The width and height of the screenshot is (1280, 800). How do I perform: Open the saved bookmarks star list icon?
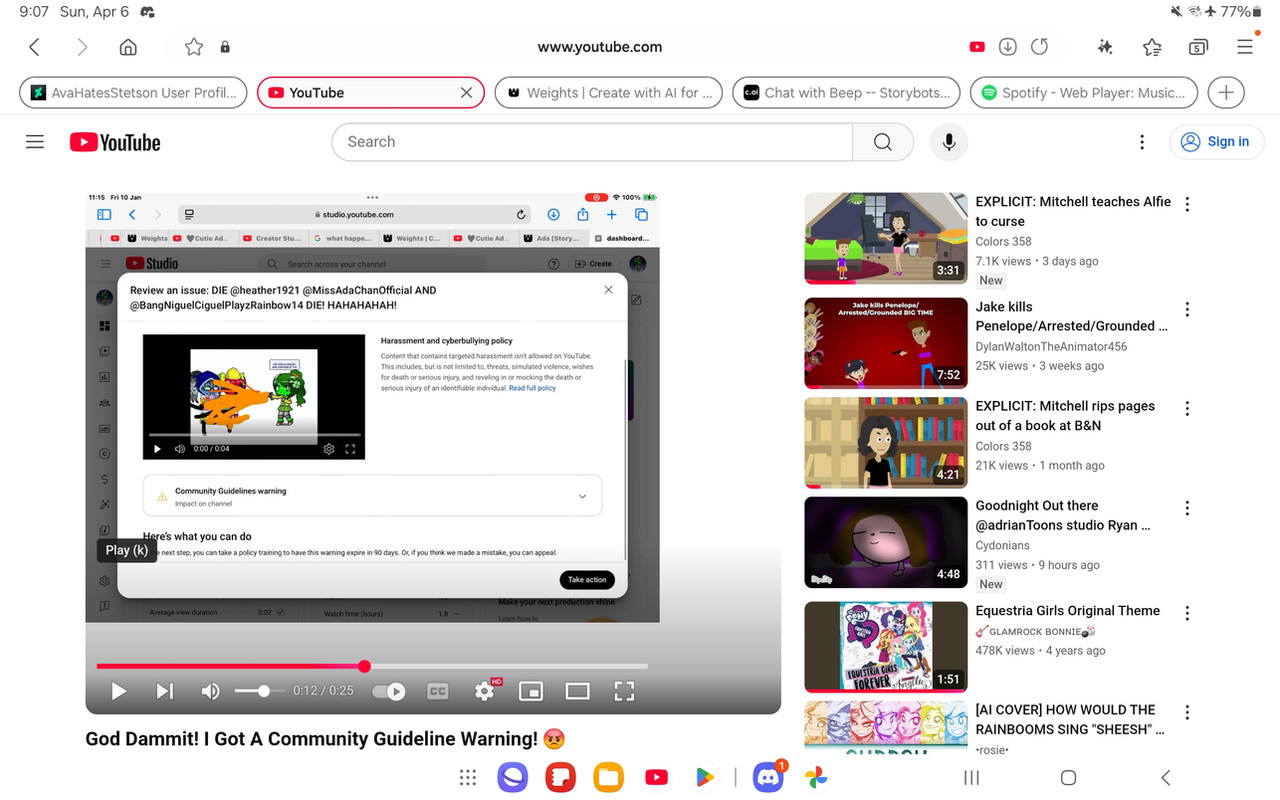[x=1152, y=47]
